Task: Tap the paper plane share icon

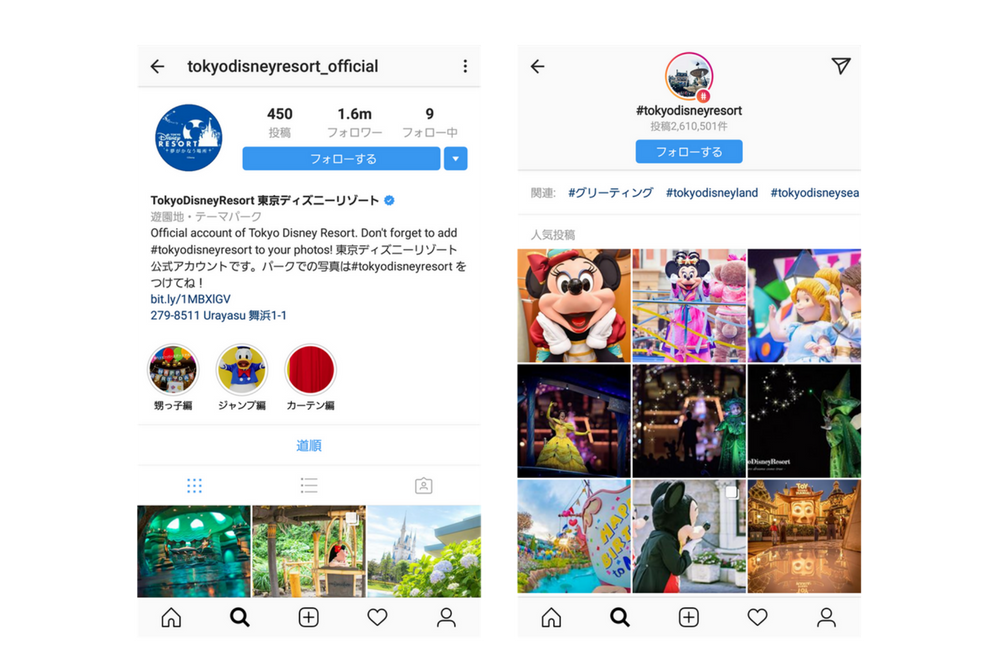Action: click(841, 66)
